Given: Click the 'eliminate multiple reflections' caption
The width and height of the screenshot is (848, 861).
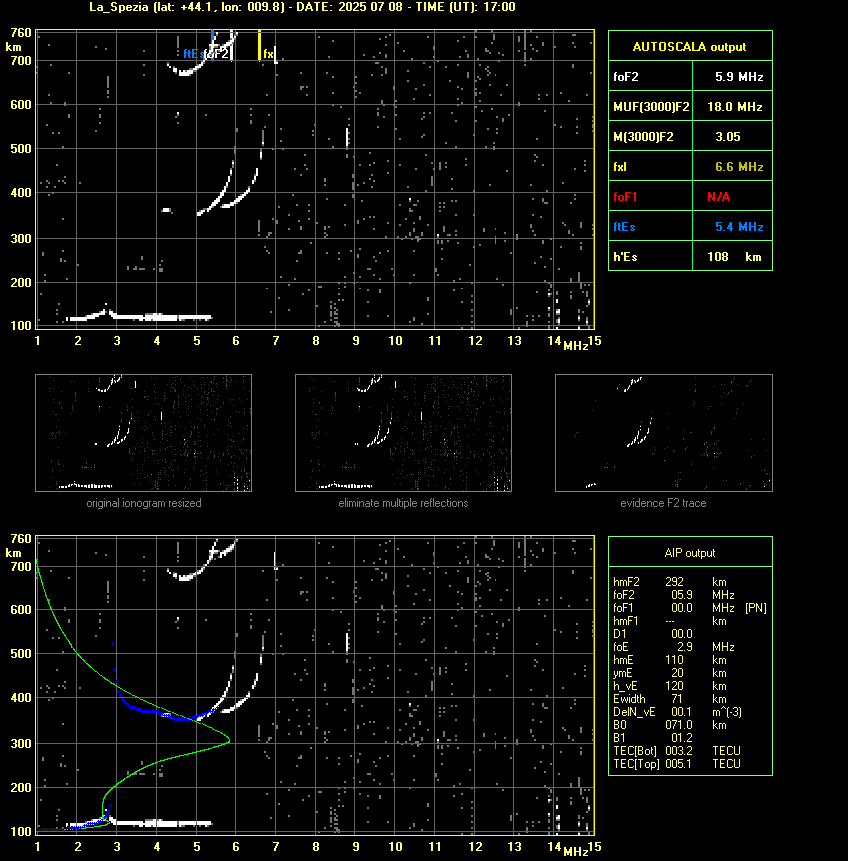Looking at the screenshot, I should pyautogui.click(x=403, y=503).
